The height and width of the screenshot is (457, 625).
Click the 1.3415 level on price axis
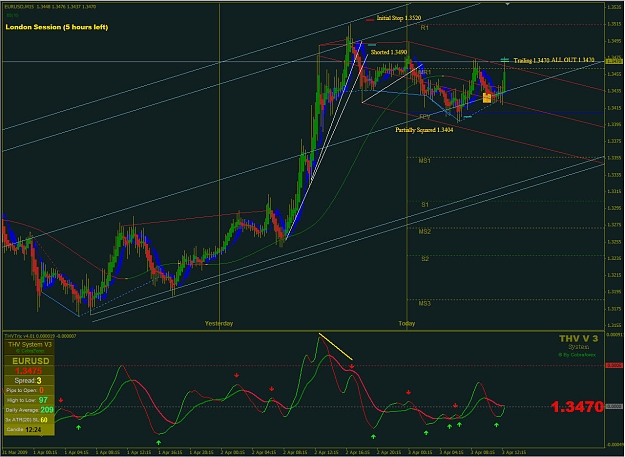614,108
